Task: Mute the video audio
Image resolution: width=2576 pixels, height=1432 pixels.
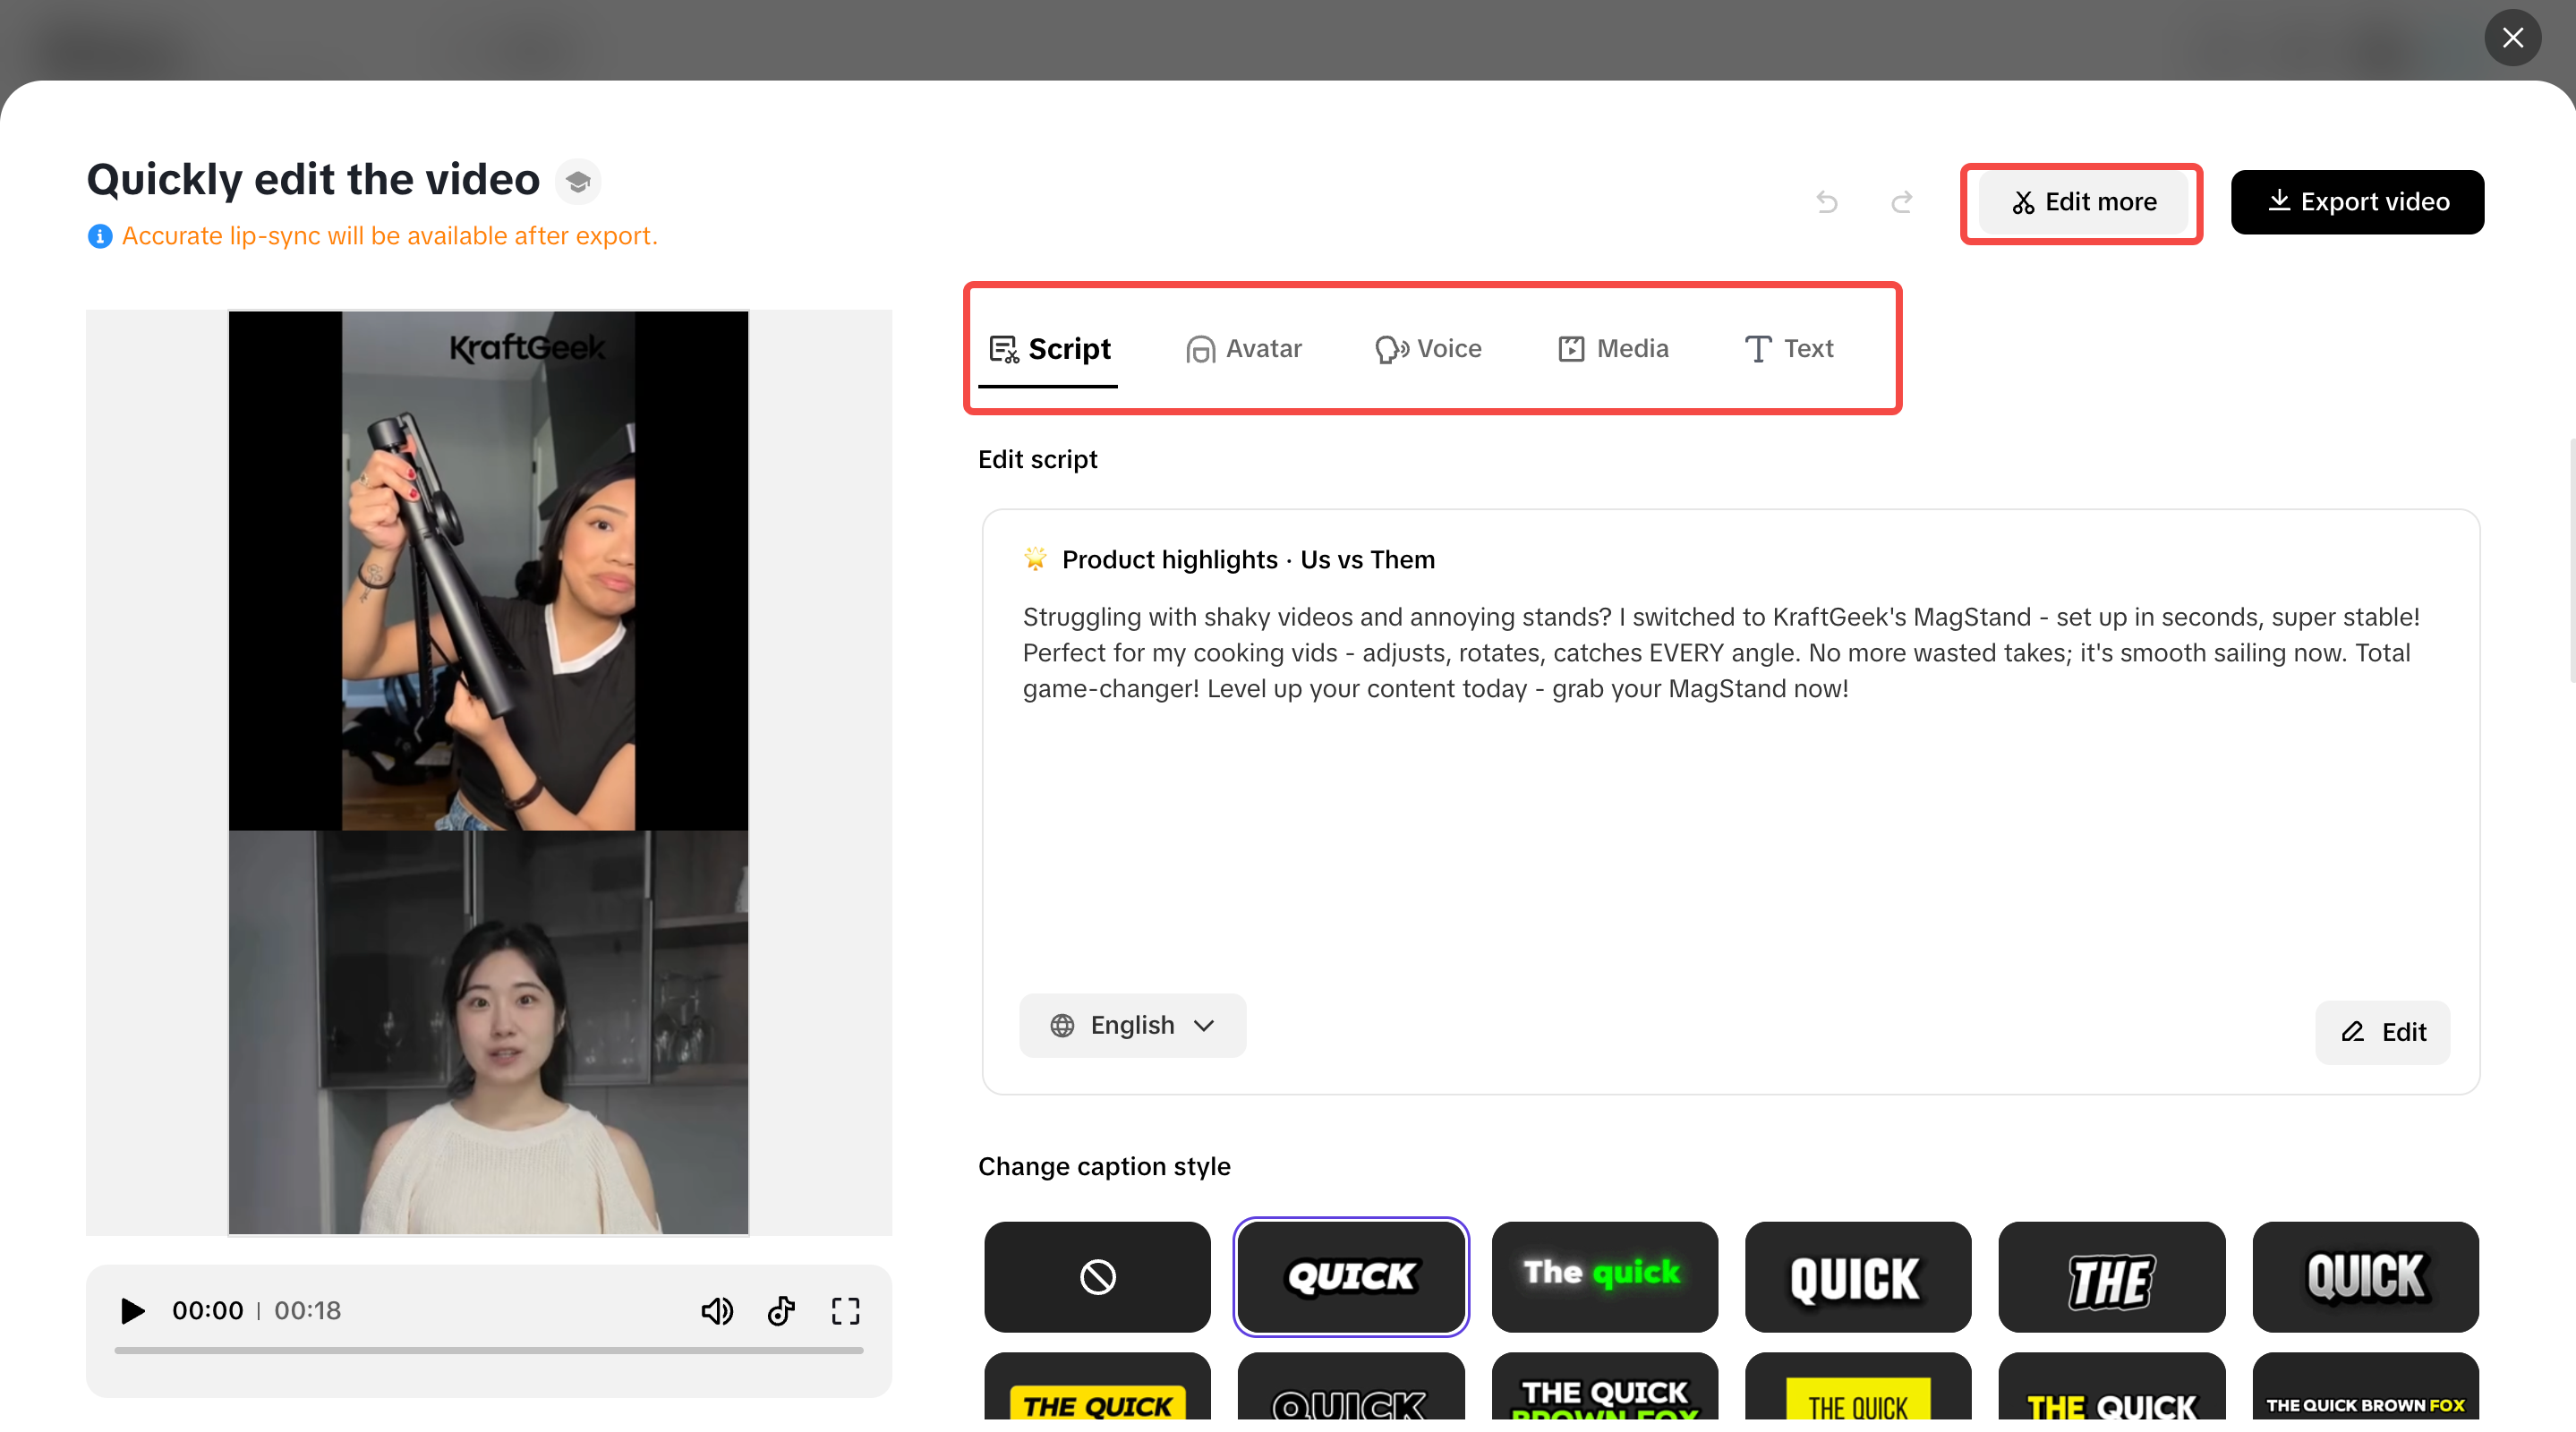Action: click(717, 1311)
